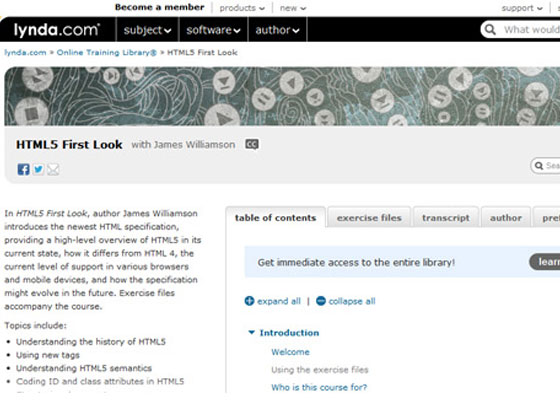Open the author dropdown menu
This screenshot has height=400, width=560.
277,30
